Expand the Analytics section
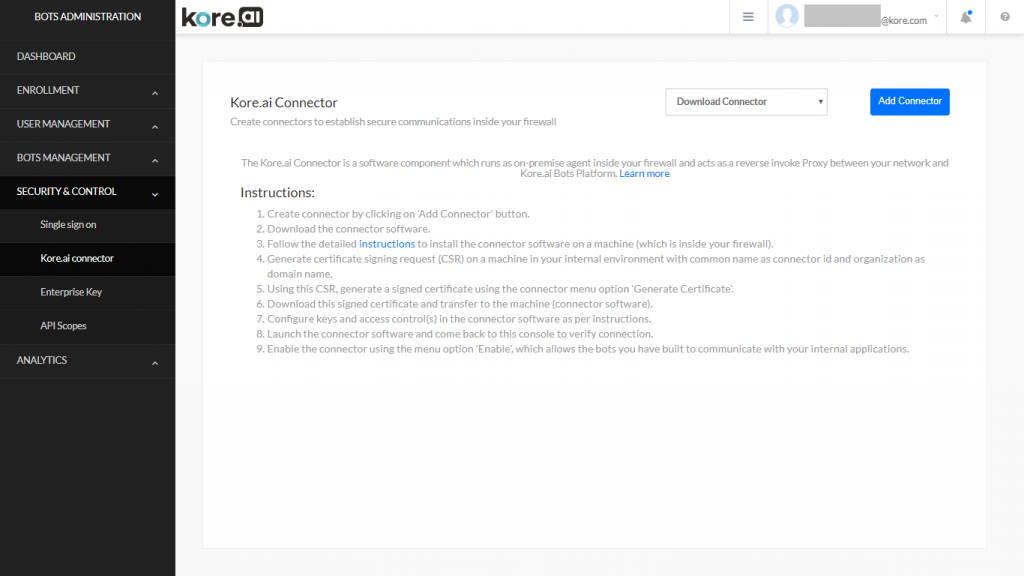The width and height of the screenshot is (1024, 576). click(x=88, y=359)
